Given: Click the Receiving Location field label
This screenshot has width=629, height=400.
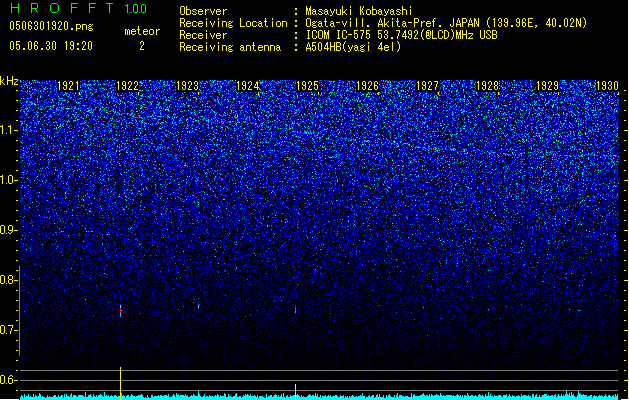Looking at the screenshot, I should coord(233,23).
